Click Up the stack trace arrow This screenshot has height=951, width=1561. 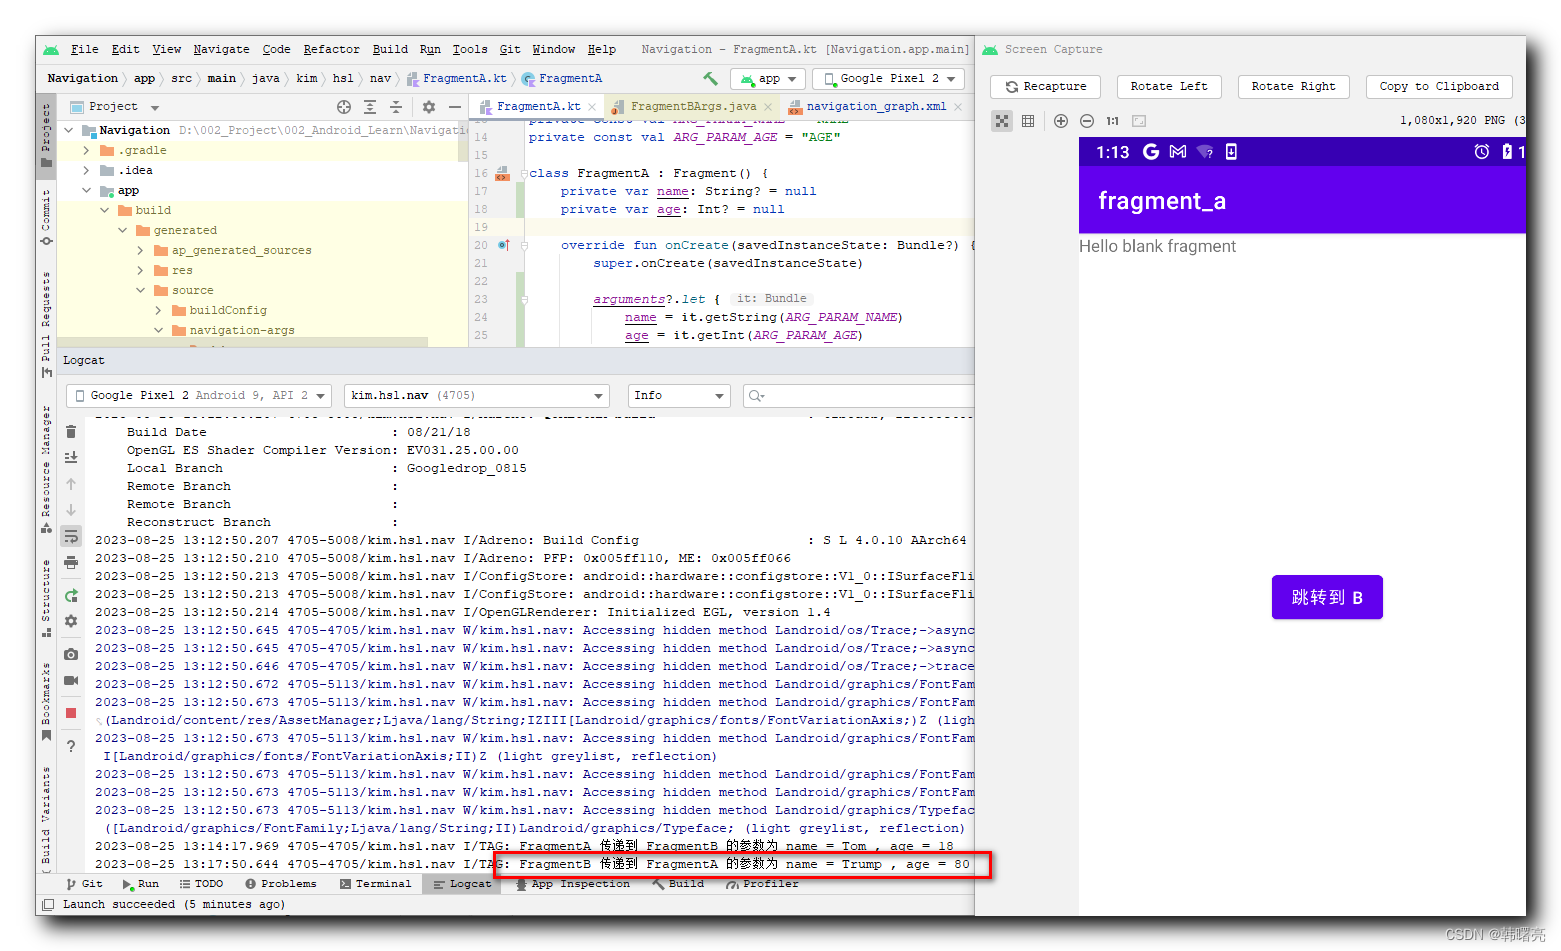click(71, 484)
